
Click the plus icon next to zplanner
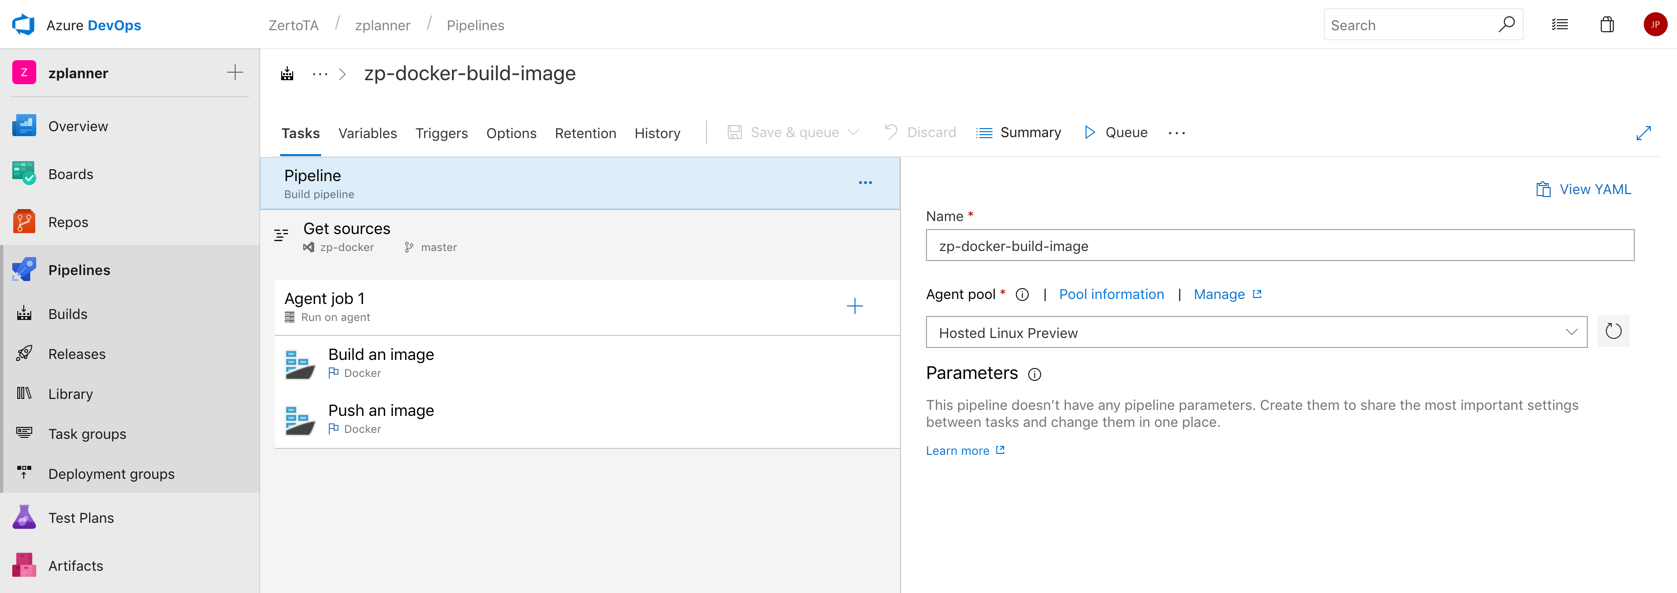(235, 73)
